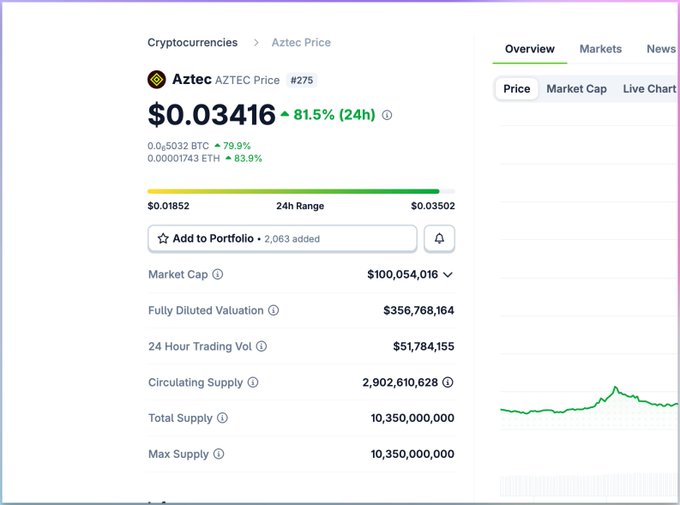This screenshot has width=680, height=505.
Task: Go to Cryptocurrencies breadcrumb link
Action: pos(193,43)
